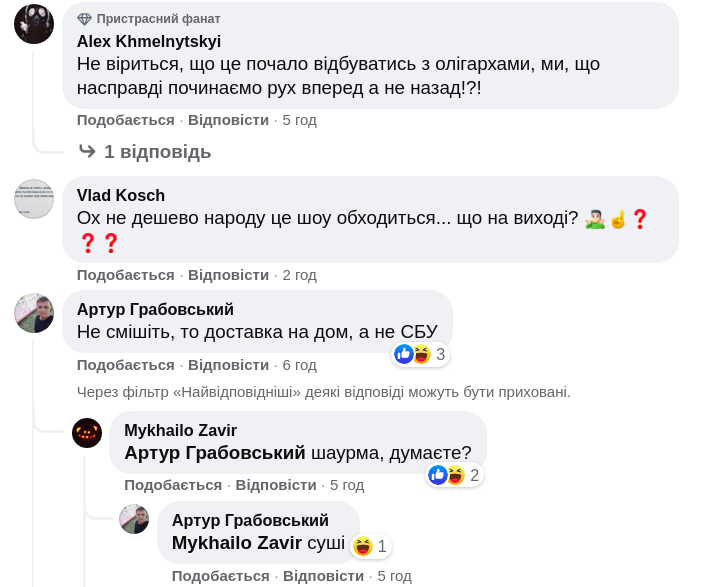The height and width of the screenshot is (587, 712).
Task: Open Alex Khmelnytskyi profile name link
Action: coord(149,41)
